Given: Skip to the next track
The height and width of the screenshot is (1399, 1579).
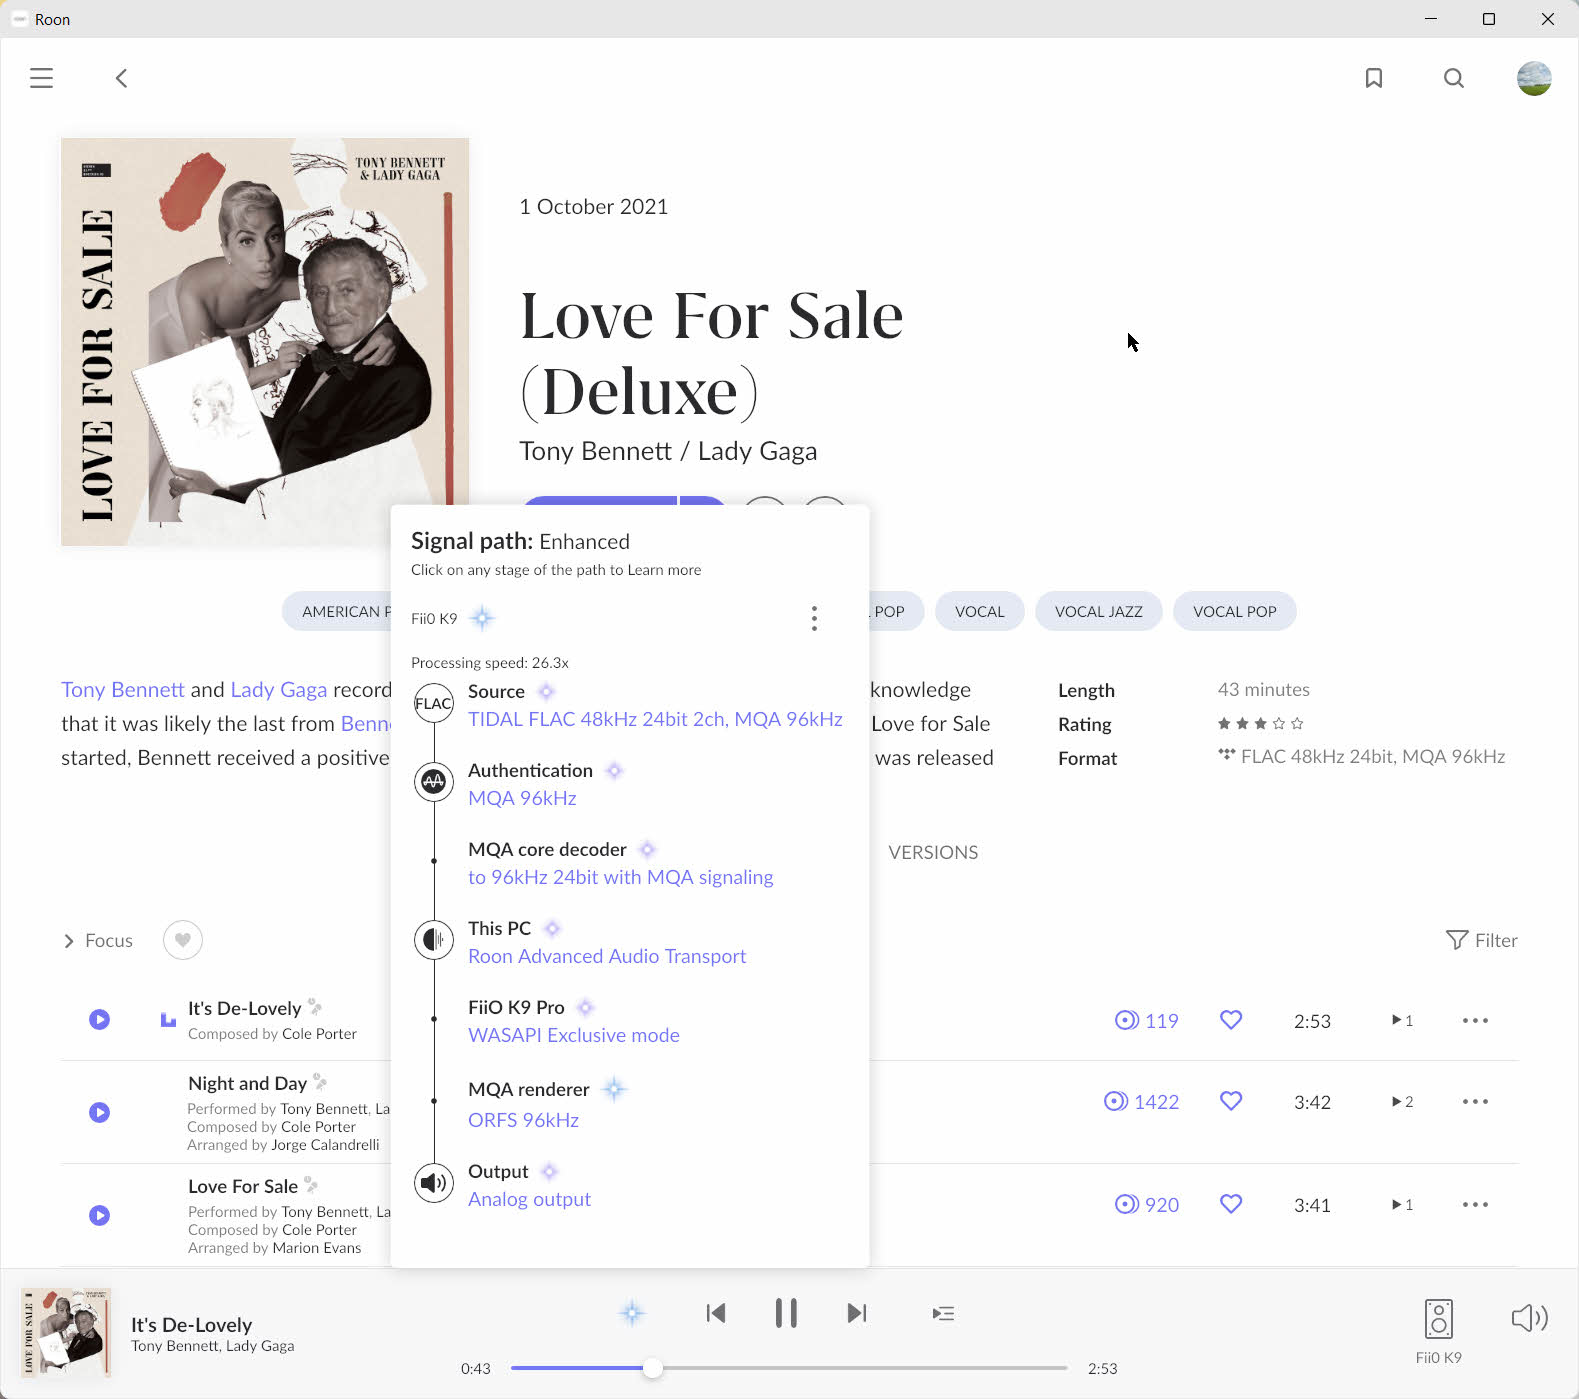Looking at the screenshot, I should pos(857,1313).
